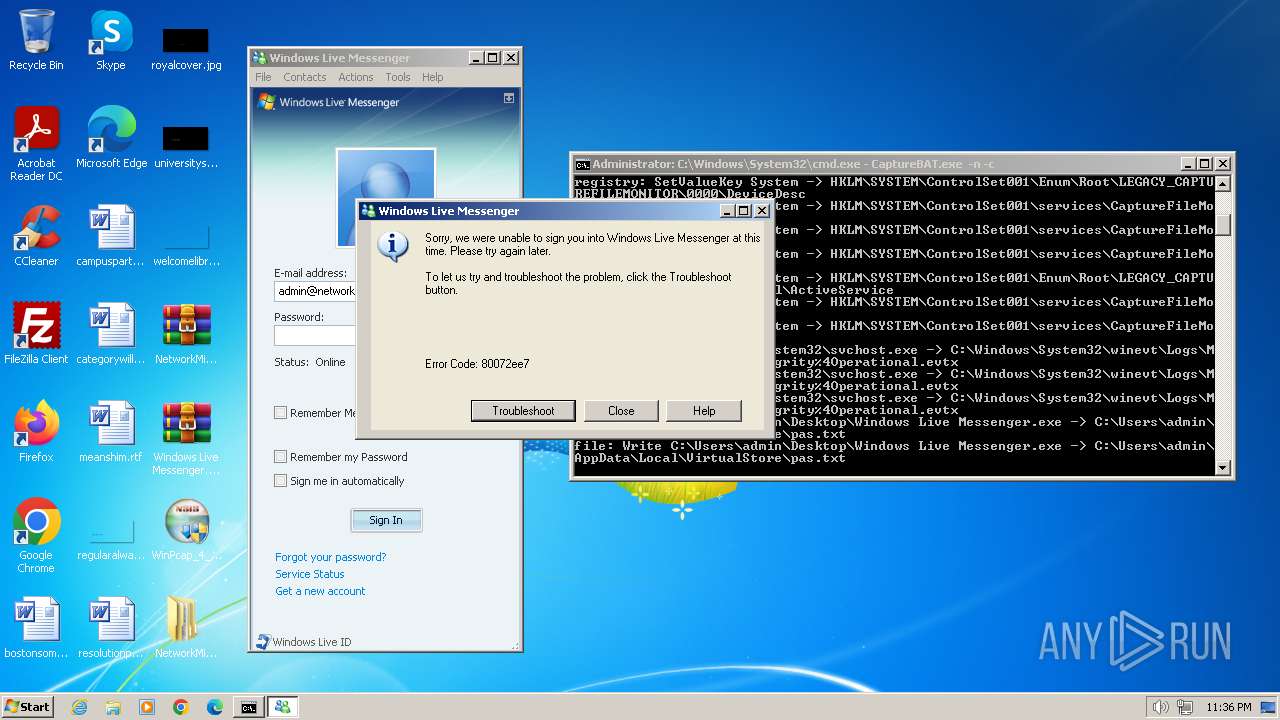
Task: Open the upper NetworkMi archive at the FileZilla row
Action: [186, 334]
